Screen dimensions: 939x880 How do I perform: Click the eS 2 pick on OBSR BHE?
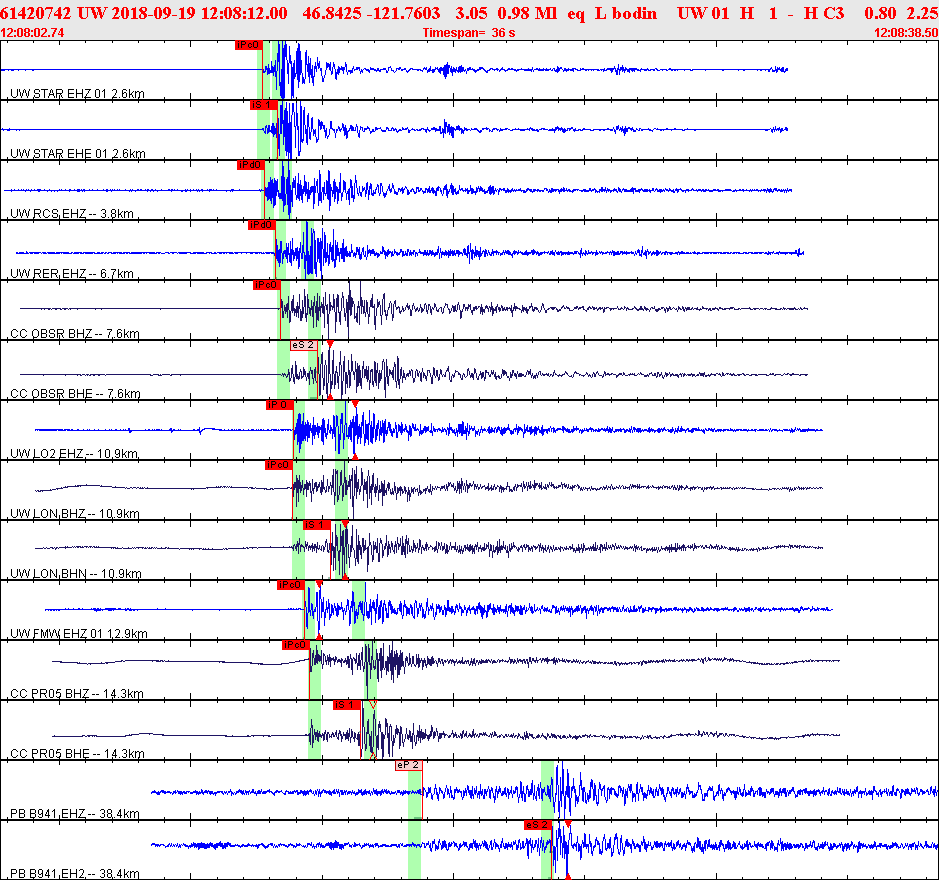coord(303,345)
